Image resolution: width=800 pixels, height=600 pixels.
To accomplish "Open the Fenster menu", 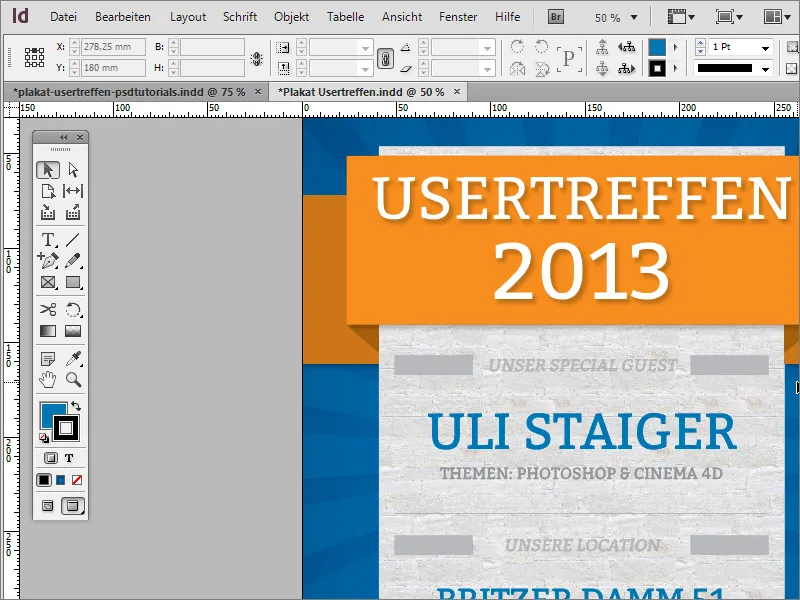I will tap(458, 16).
